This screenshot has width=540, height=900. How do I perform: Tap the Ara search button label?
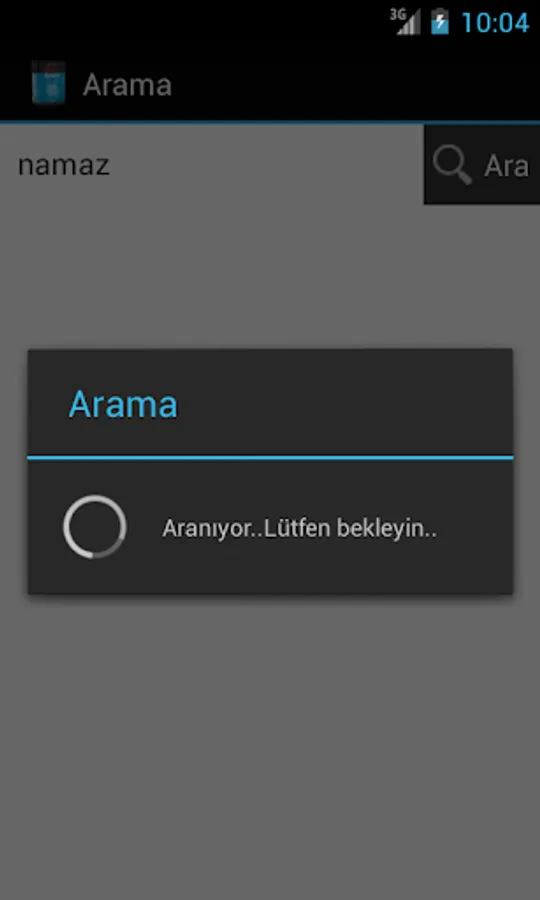506,166
